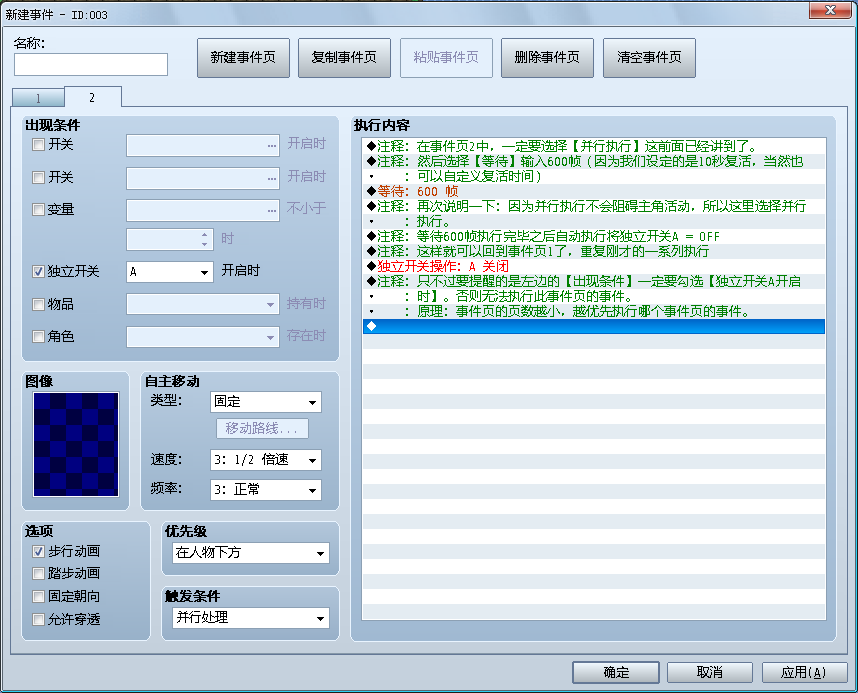Tick the 角色 condition checkbox
Image resolution: width=858 pixels, height=693 pixels.
38,336
